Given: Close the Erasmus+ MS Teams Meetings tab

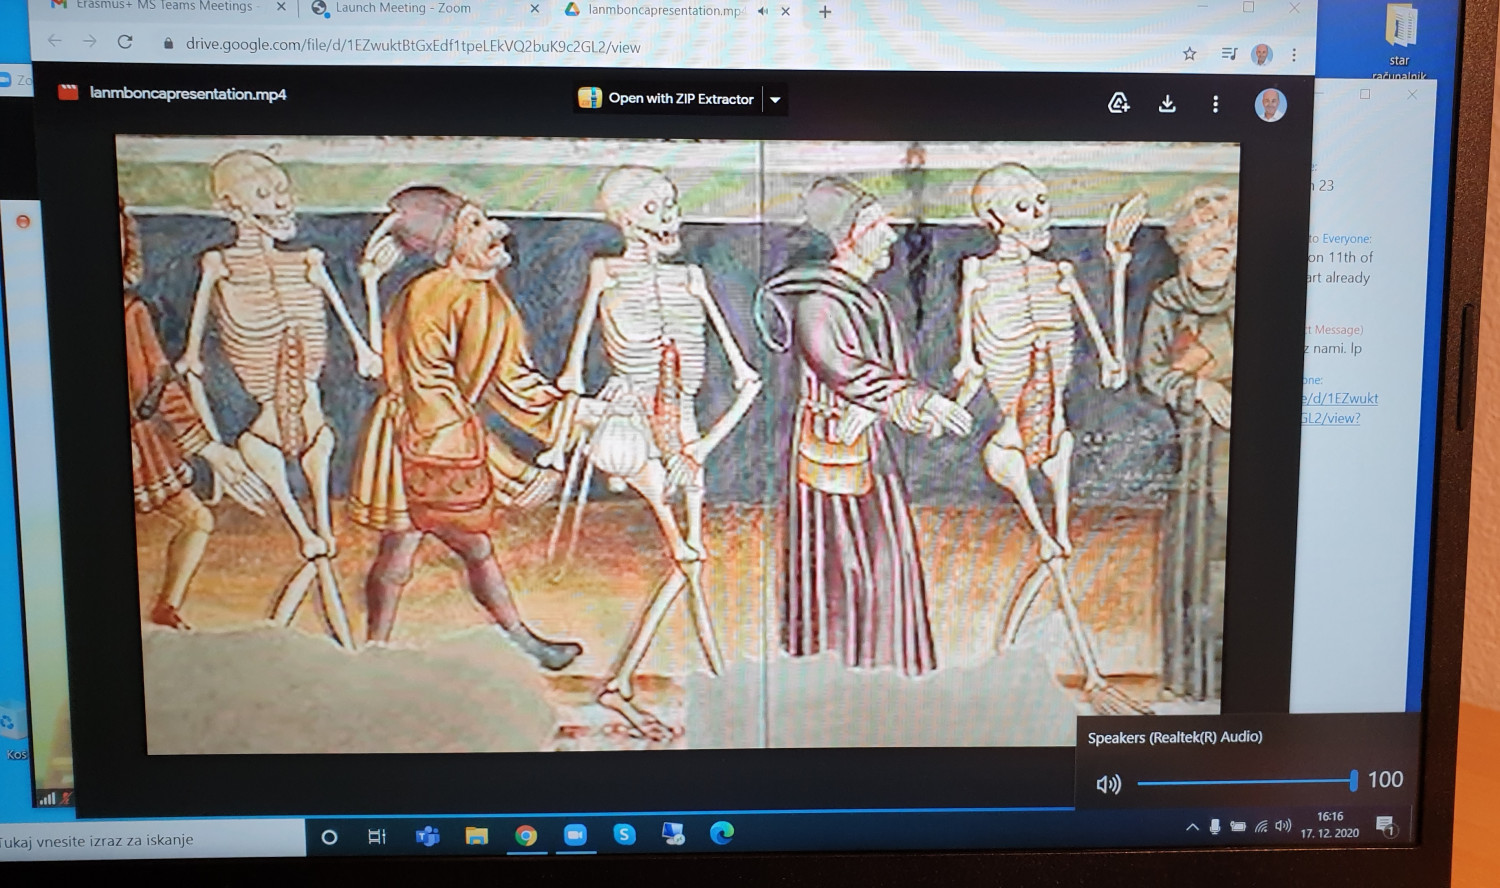Looking at the screenshot, I should pyautogui.click(x=281, y=7).
